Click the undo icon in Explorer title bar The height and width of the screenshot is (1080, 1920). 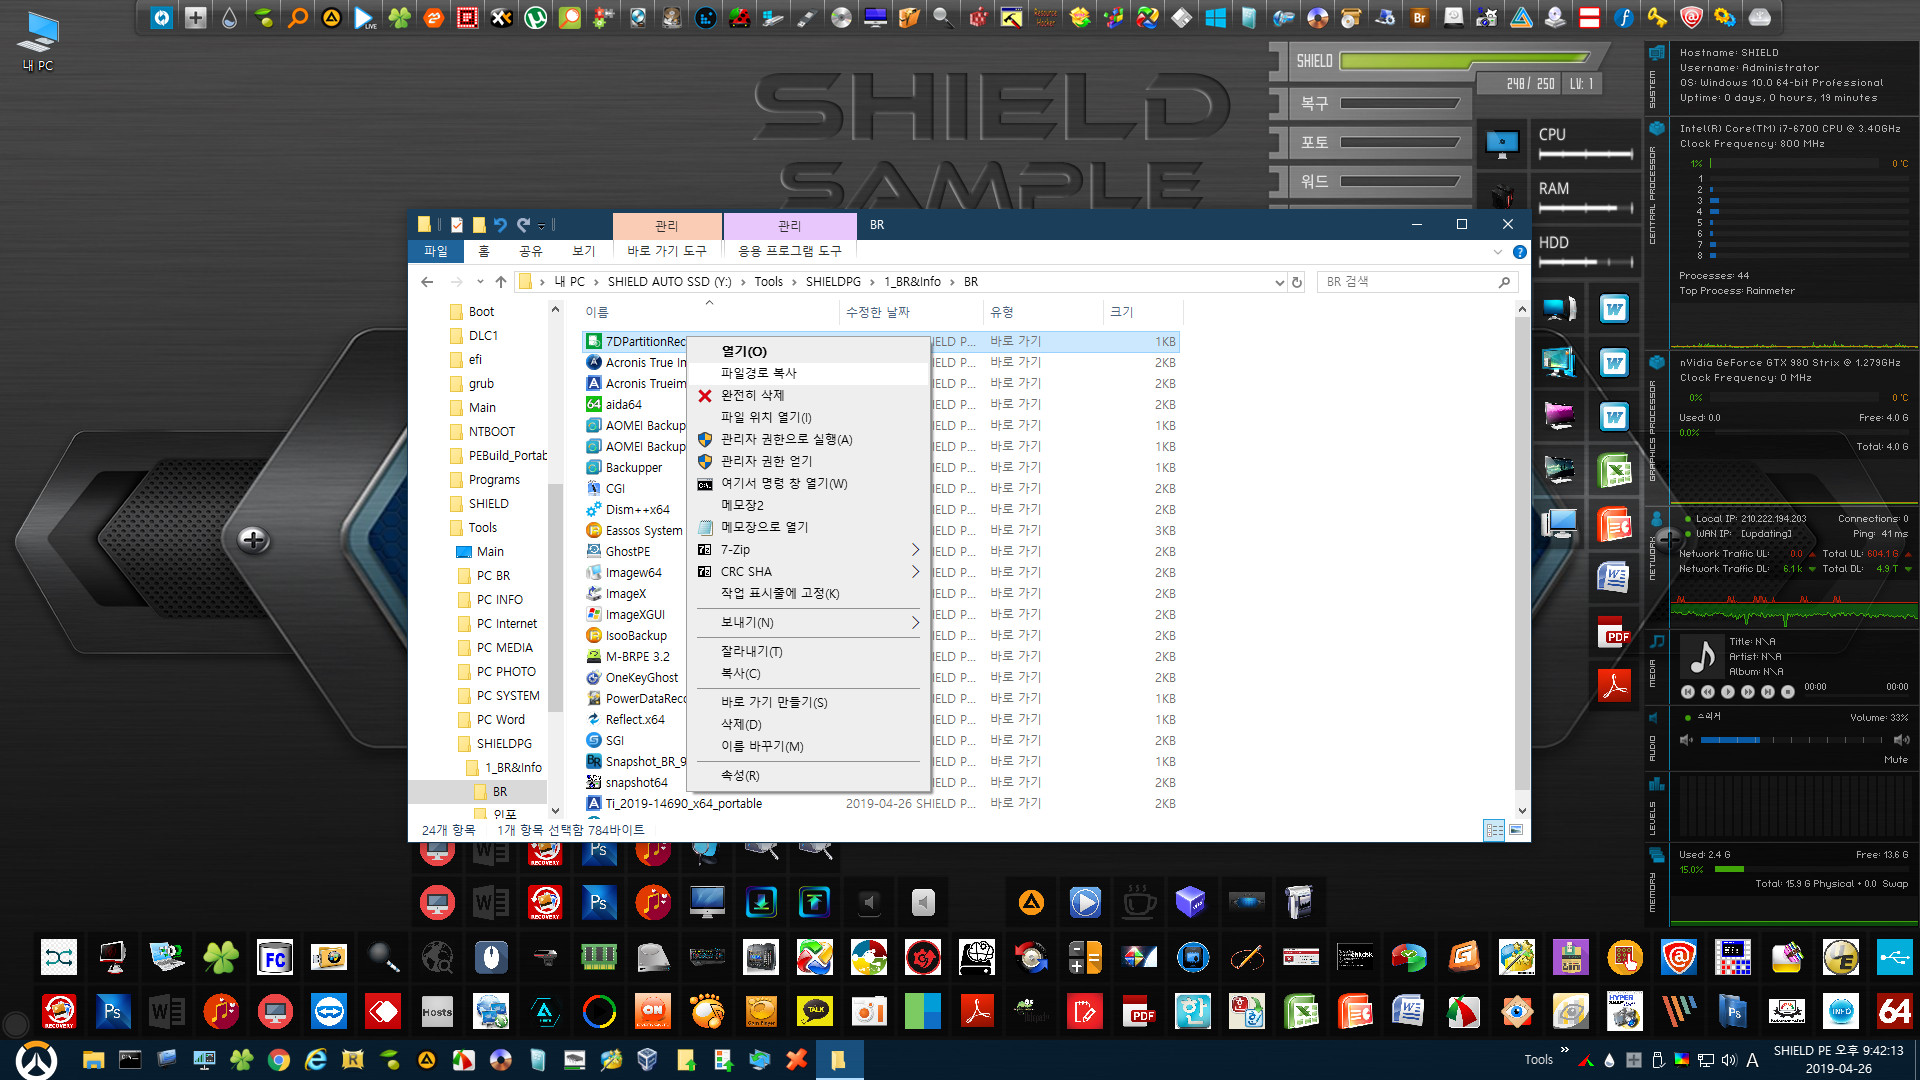point(500,225)
